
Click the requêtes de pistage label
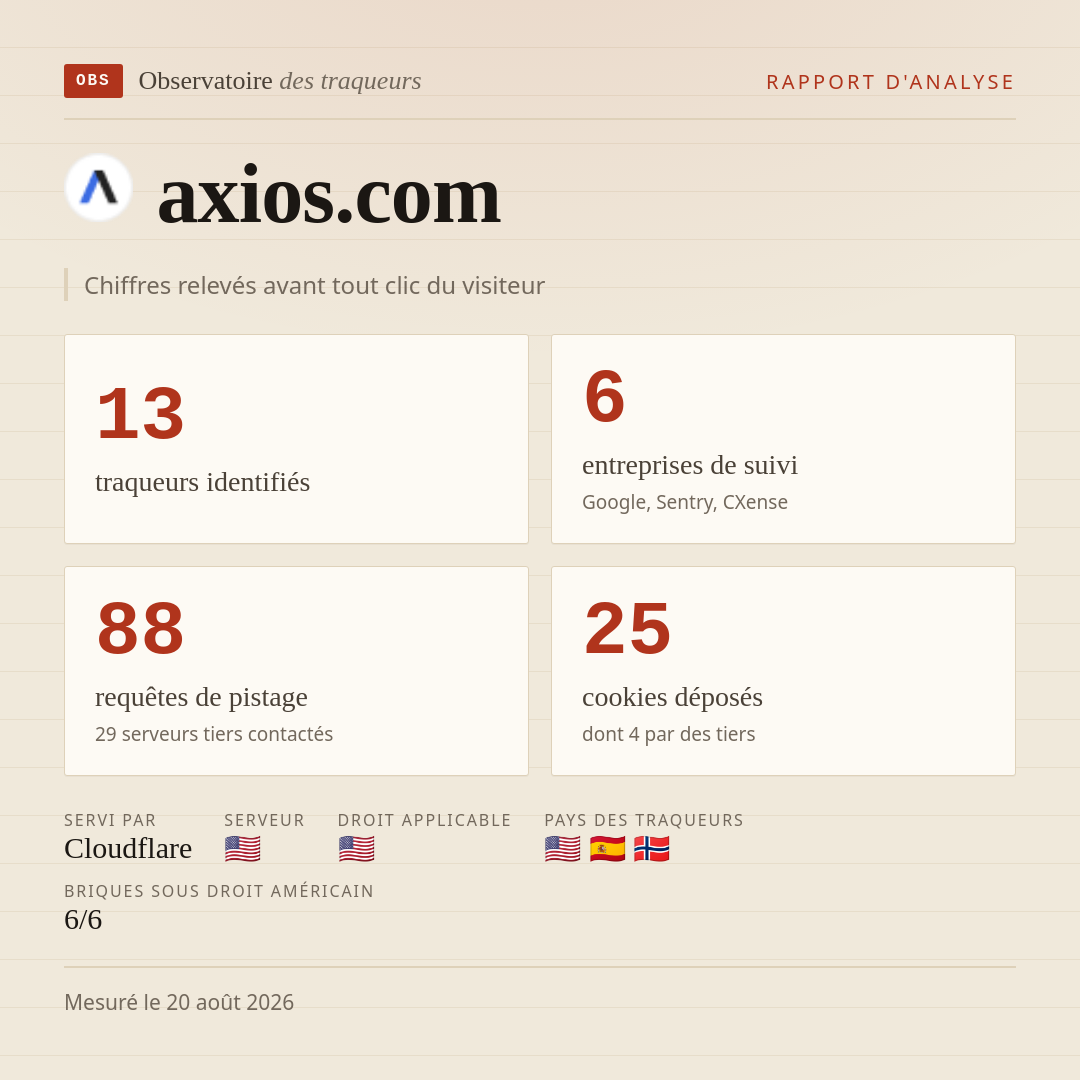click(201, 697)
